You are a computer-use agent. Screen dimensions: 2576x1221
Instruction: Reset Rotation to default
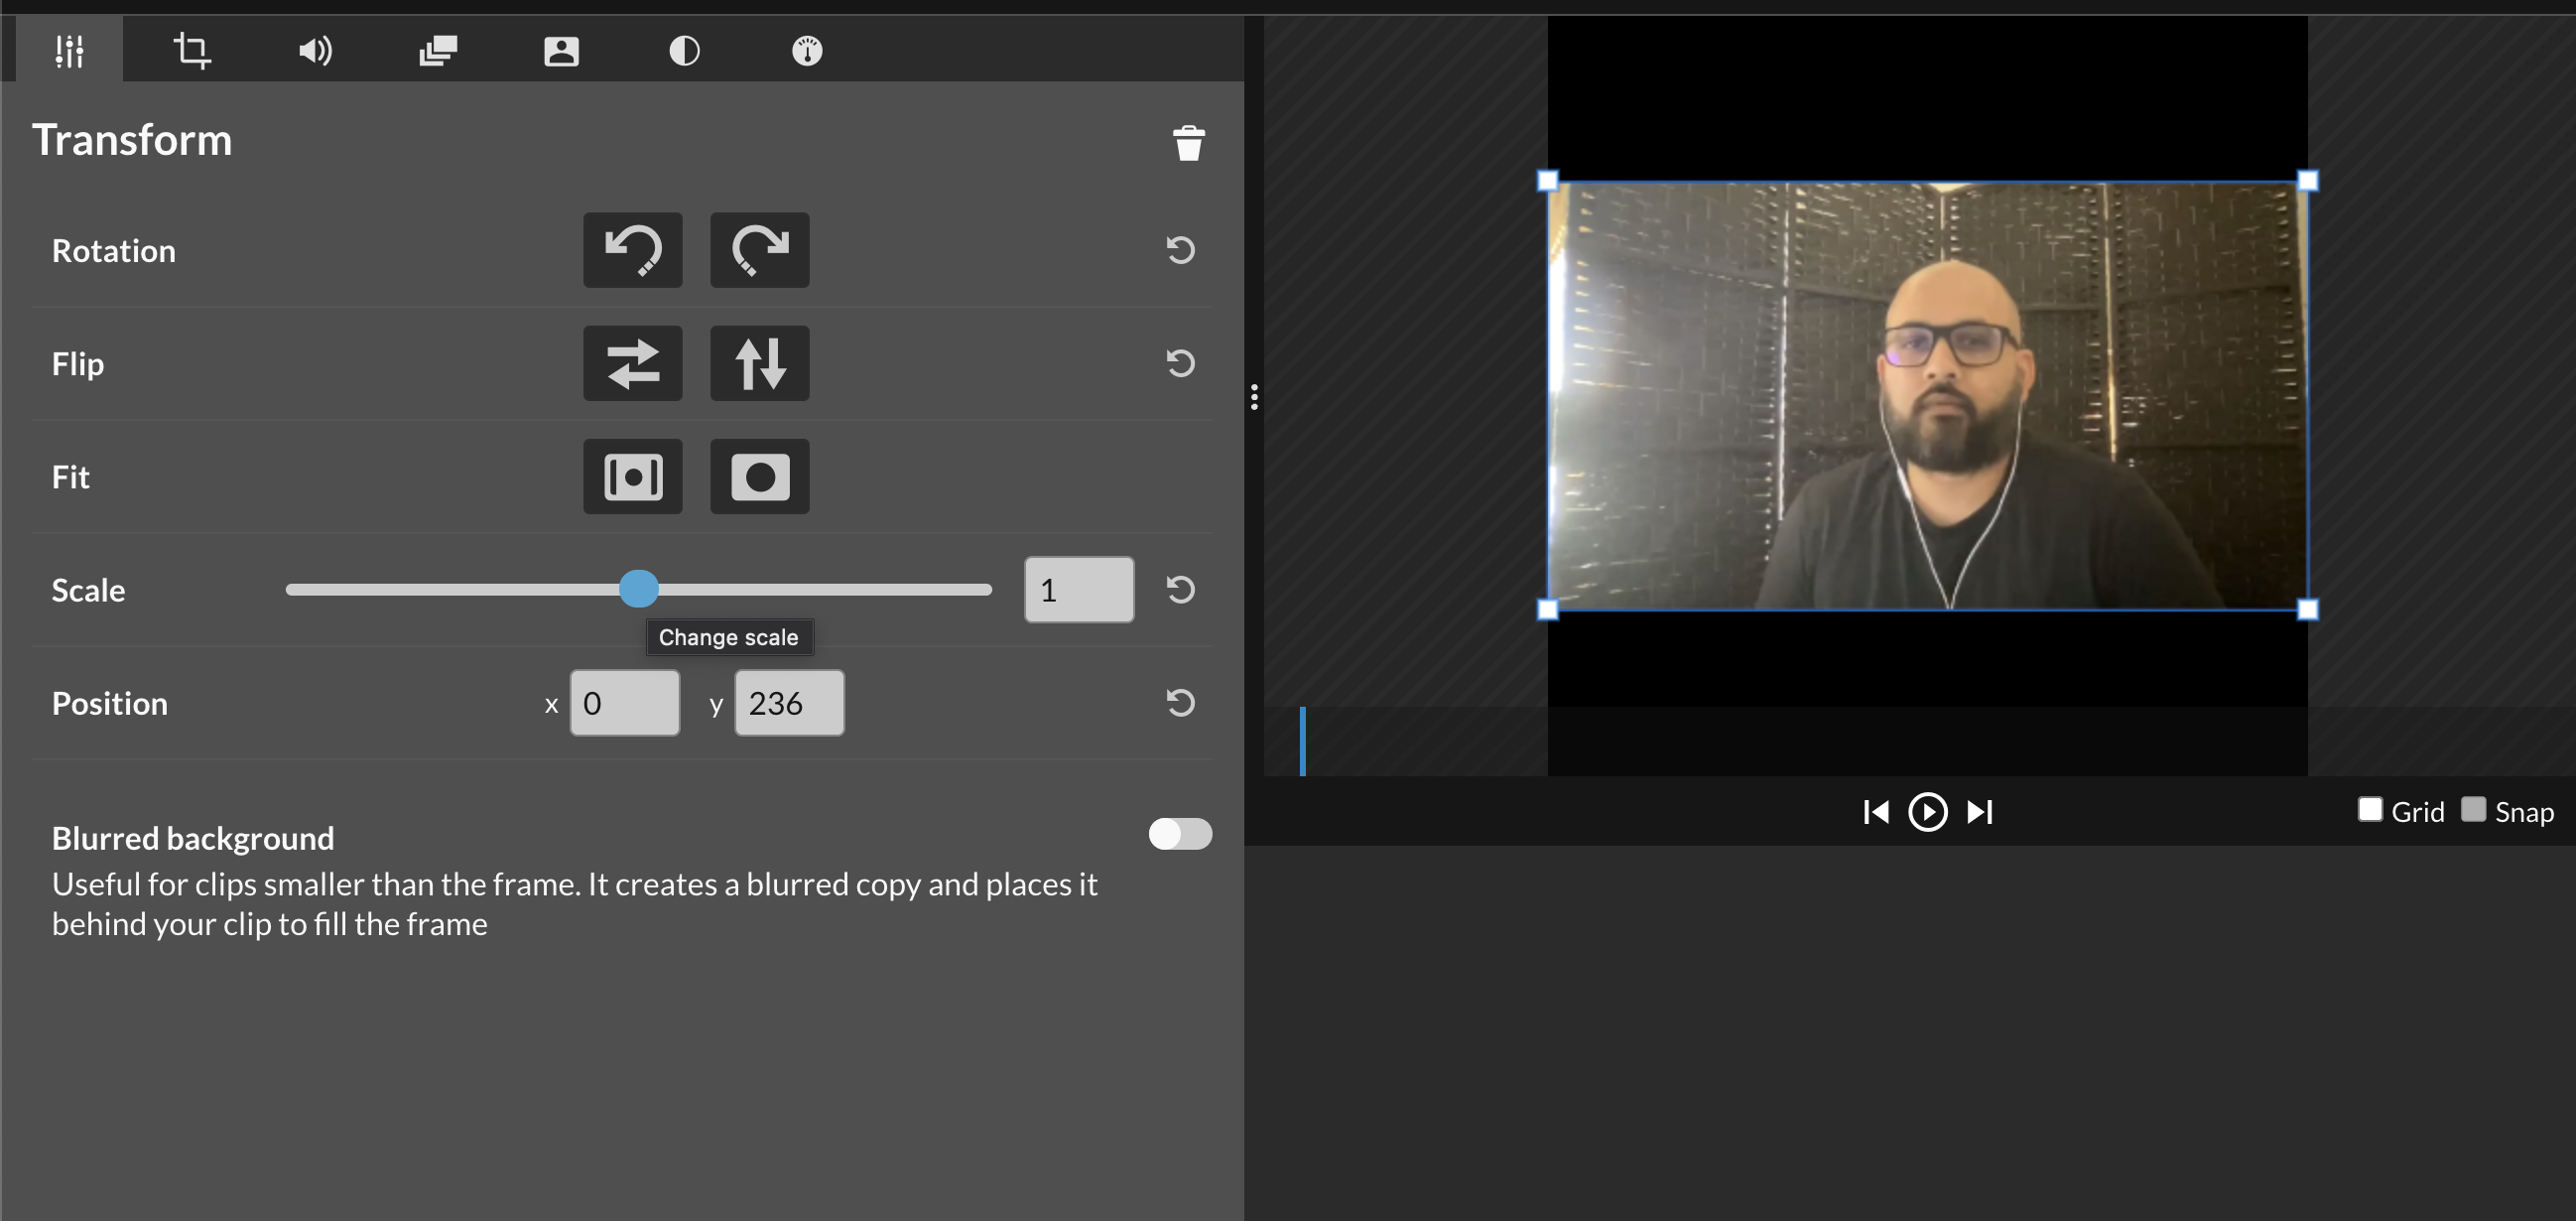click(x=1180, y=250)
